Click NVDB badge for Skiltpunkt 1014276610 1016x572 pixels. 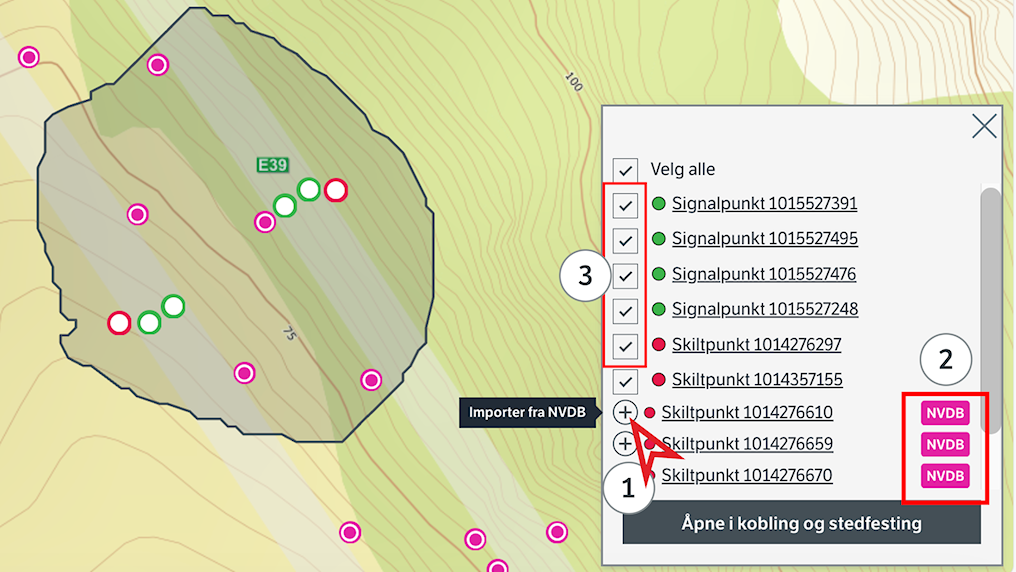pos(945,413)
